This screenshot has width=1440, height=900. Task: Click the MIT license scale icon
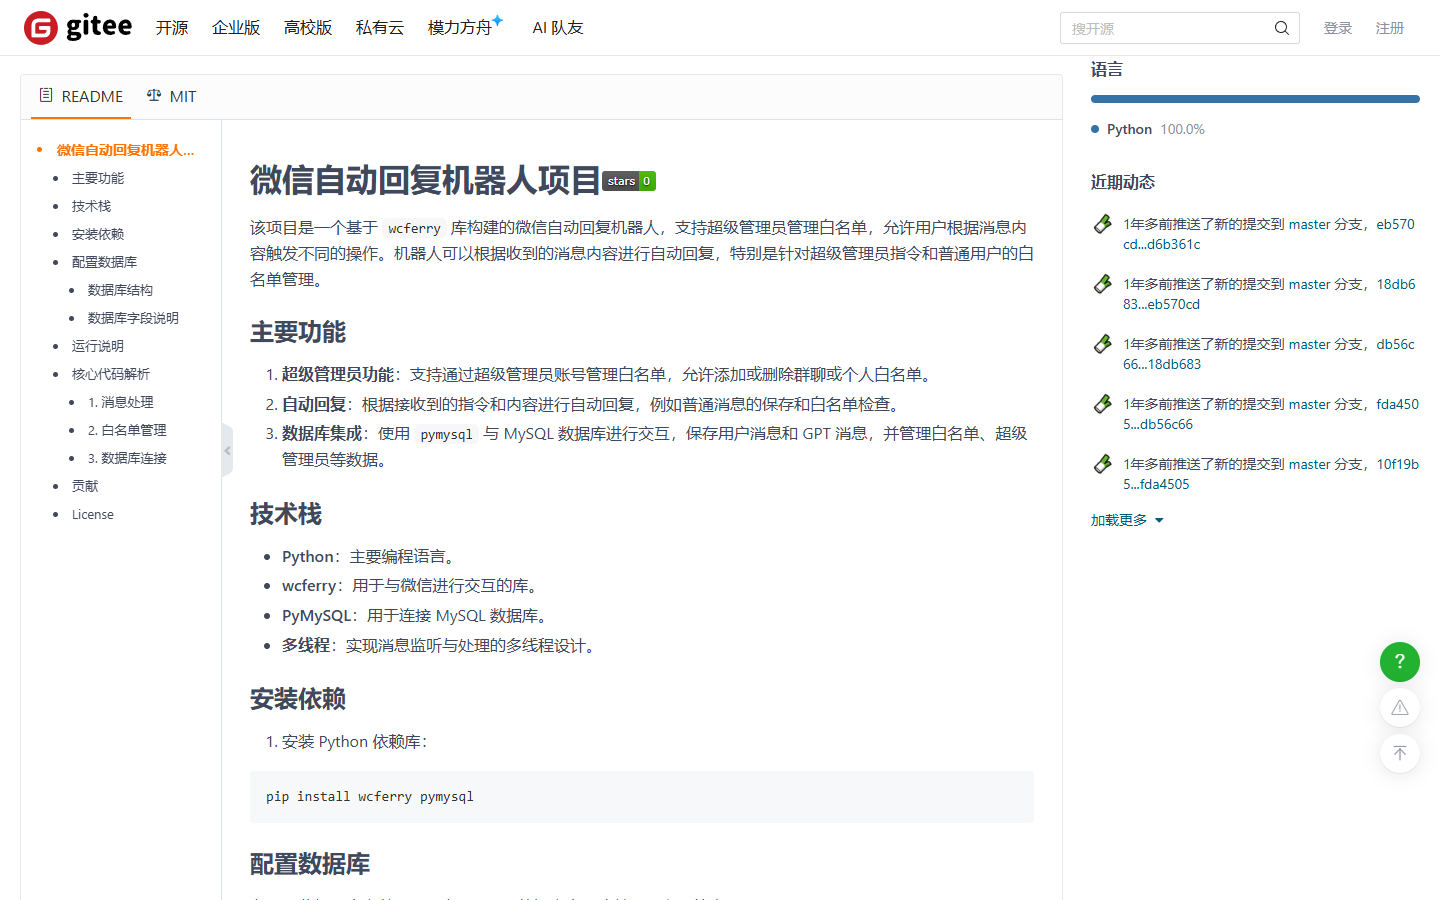click(154, 95)
